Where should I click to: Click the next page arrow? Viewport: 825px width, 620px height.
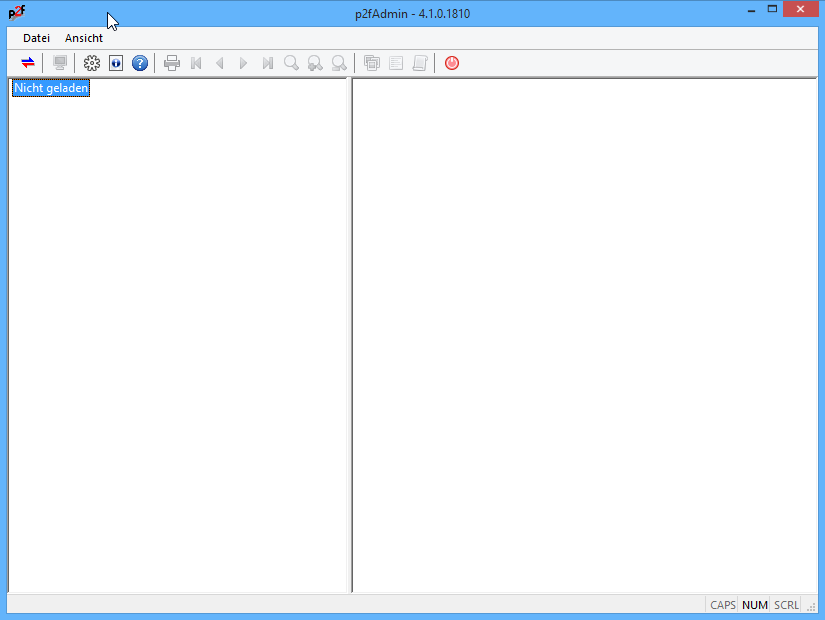(x=243, y=63)
